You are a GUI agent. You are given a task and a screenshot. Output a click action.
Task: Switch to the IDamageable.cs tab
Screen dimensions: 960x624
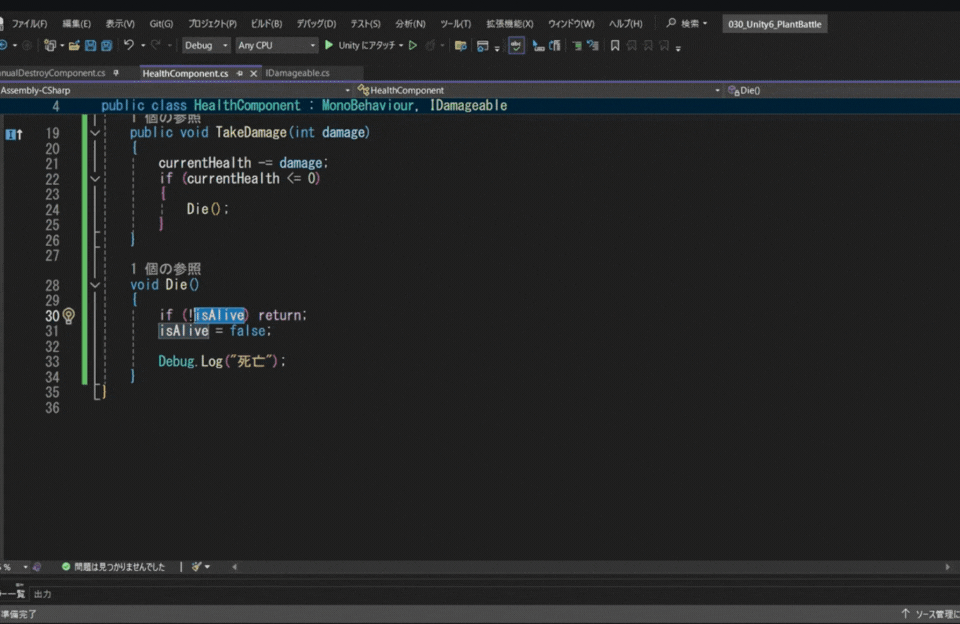point(297,73)
